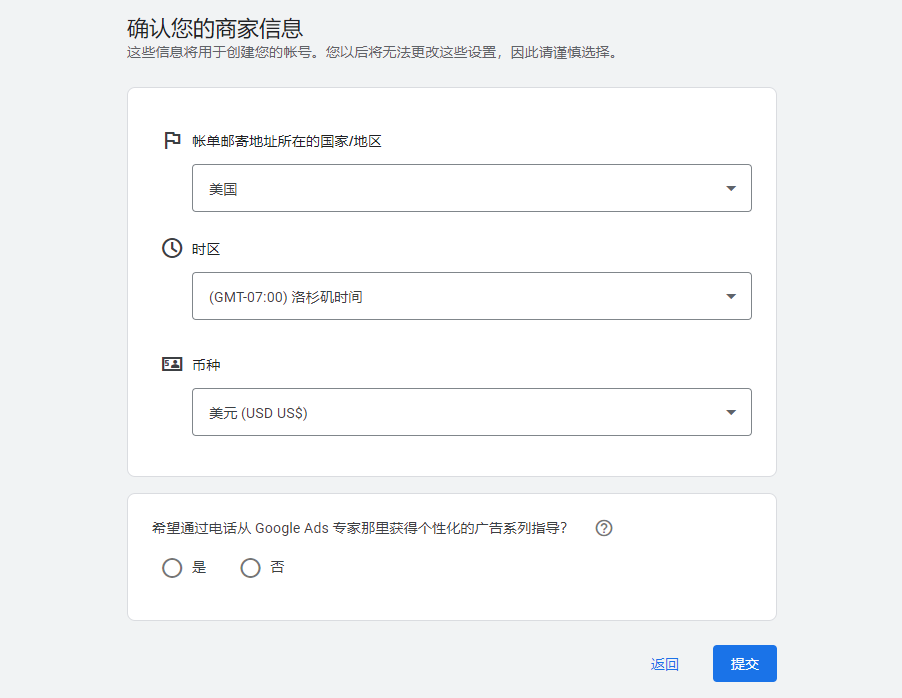
Task: Click the currency banknote icon next to 币种
Action: coord(172,364)
